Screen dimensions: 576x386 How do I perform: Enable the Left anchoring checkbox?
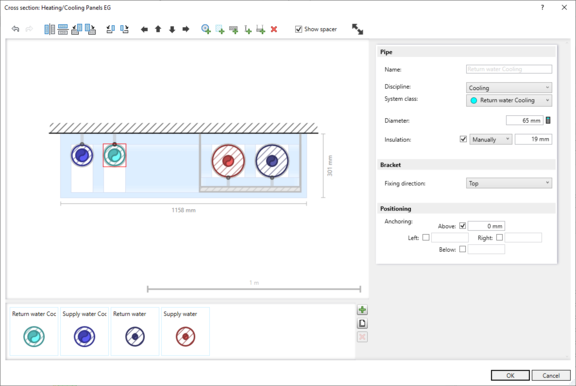[x=426, y=237]
